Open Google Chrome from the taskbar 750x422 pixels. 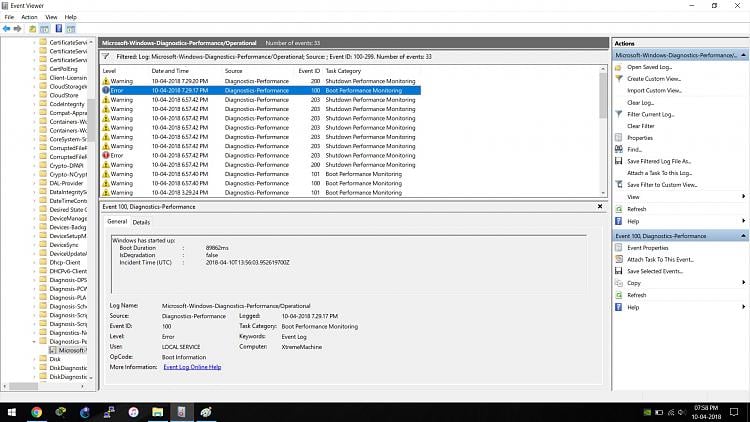click(36, 412)
